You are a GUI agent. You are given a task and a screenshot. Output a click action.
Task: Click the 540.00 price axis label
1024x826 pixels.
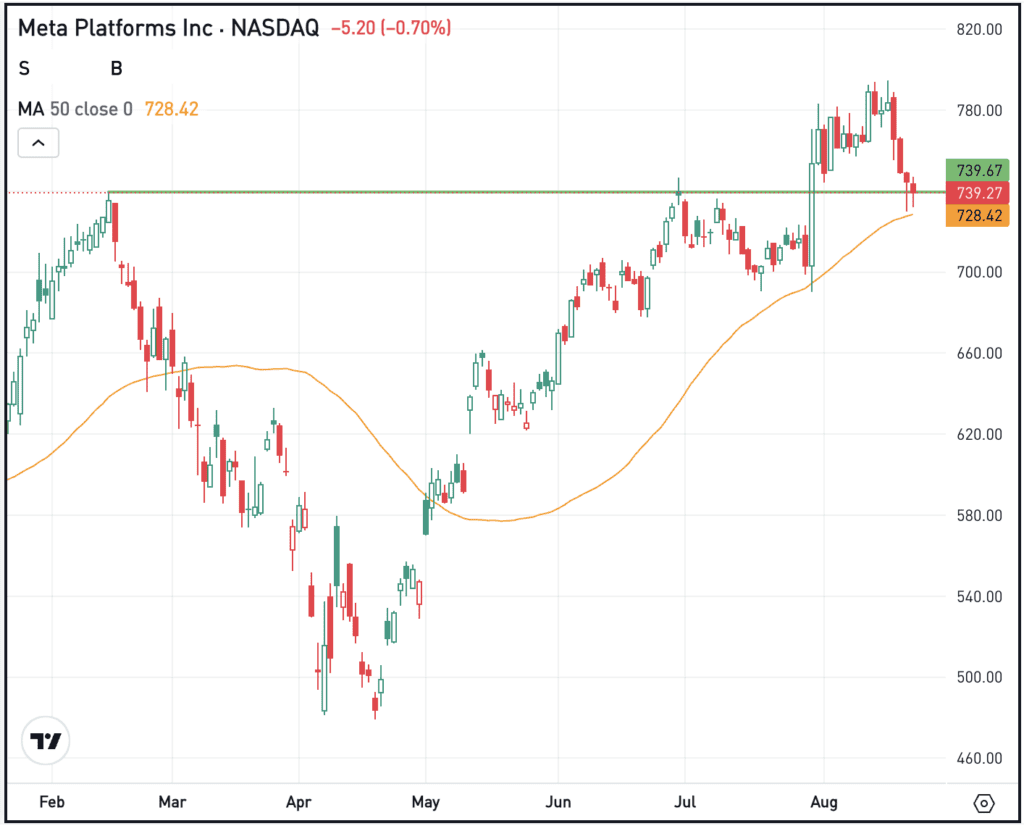[979, 596]
